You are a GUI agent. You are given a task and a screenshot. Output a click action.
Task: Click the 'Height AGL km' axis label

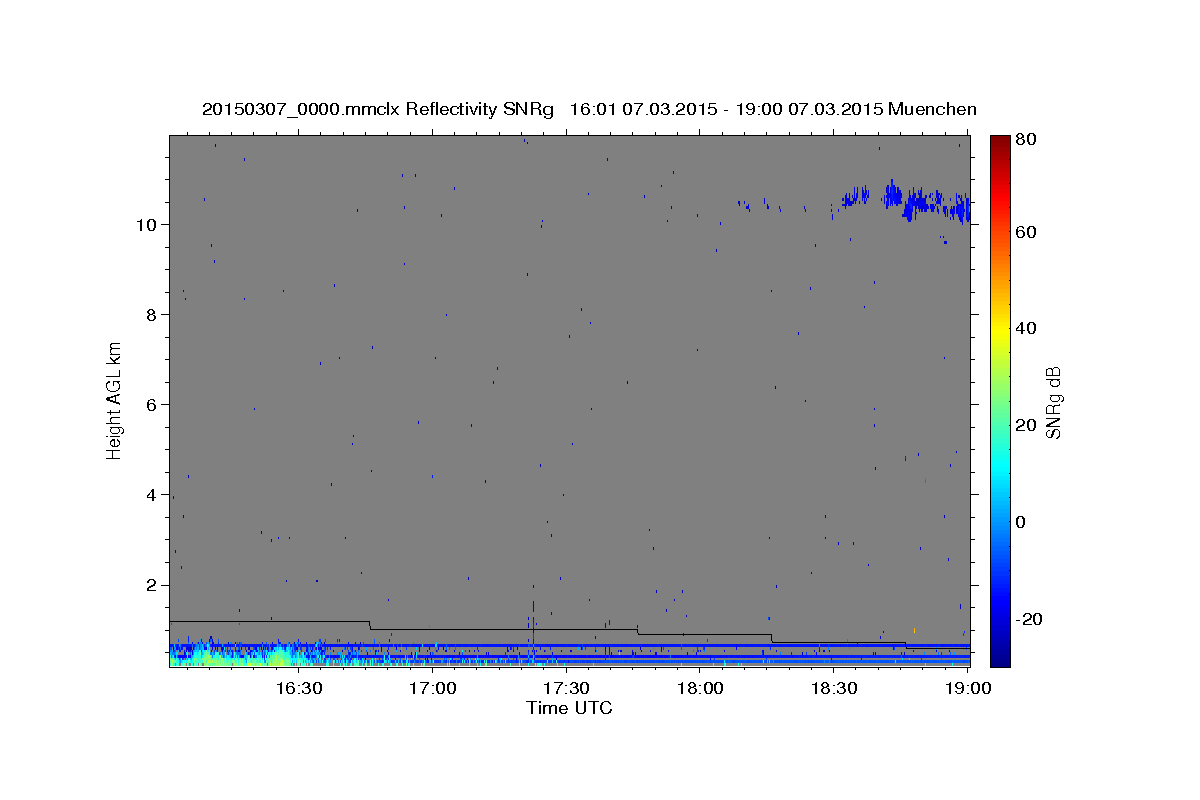point(114,400)
